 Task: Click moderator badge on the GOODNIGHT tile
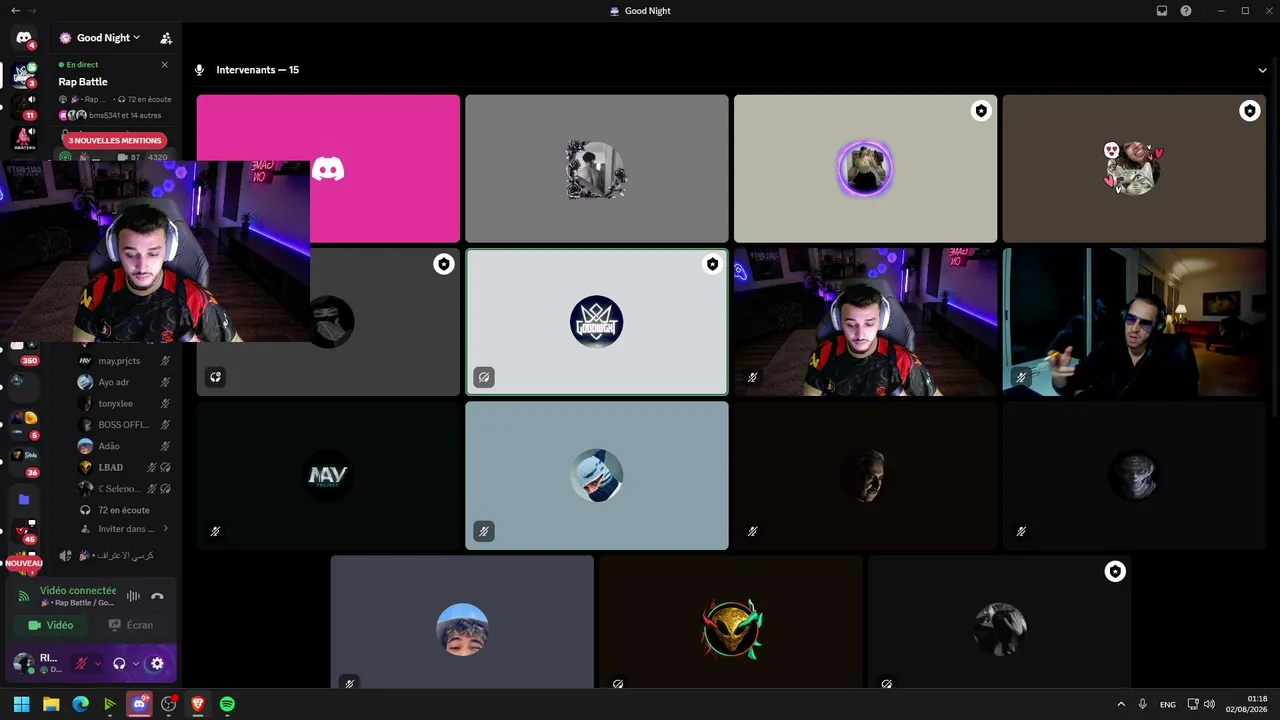[712, 264]
